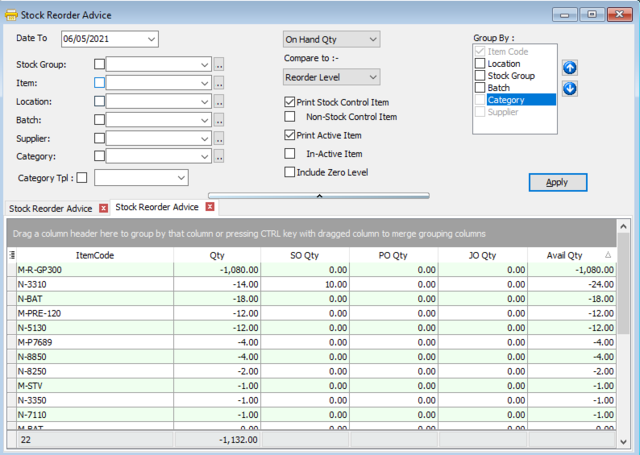This screenshot has width=640, height=455.
Task: Select Category in the Group By list
Action: click(x=507, y=100)
